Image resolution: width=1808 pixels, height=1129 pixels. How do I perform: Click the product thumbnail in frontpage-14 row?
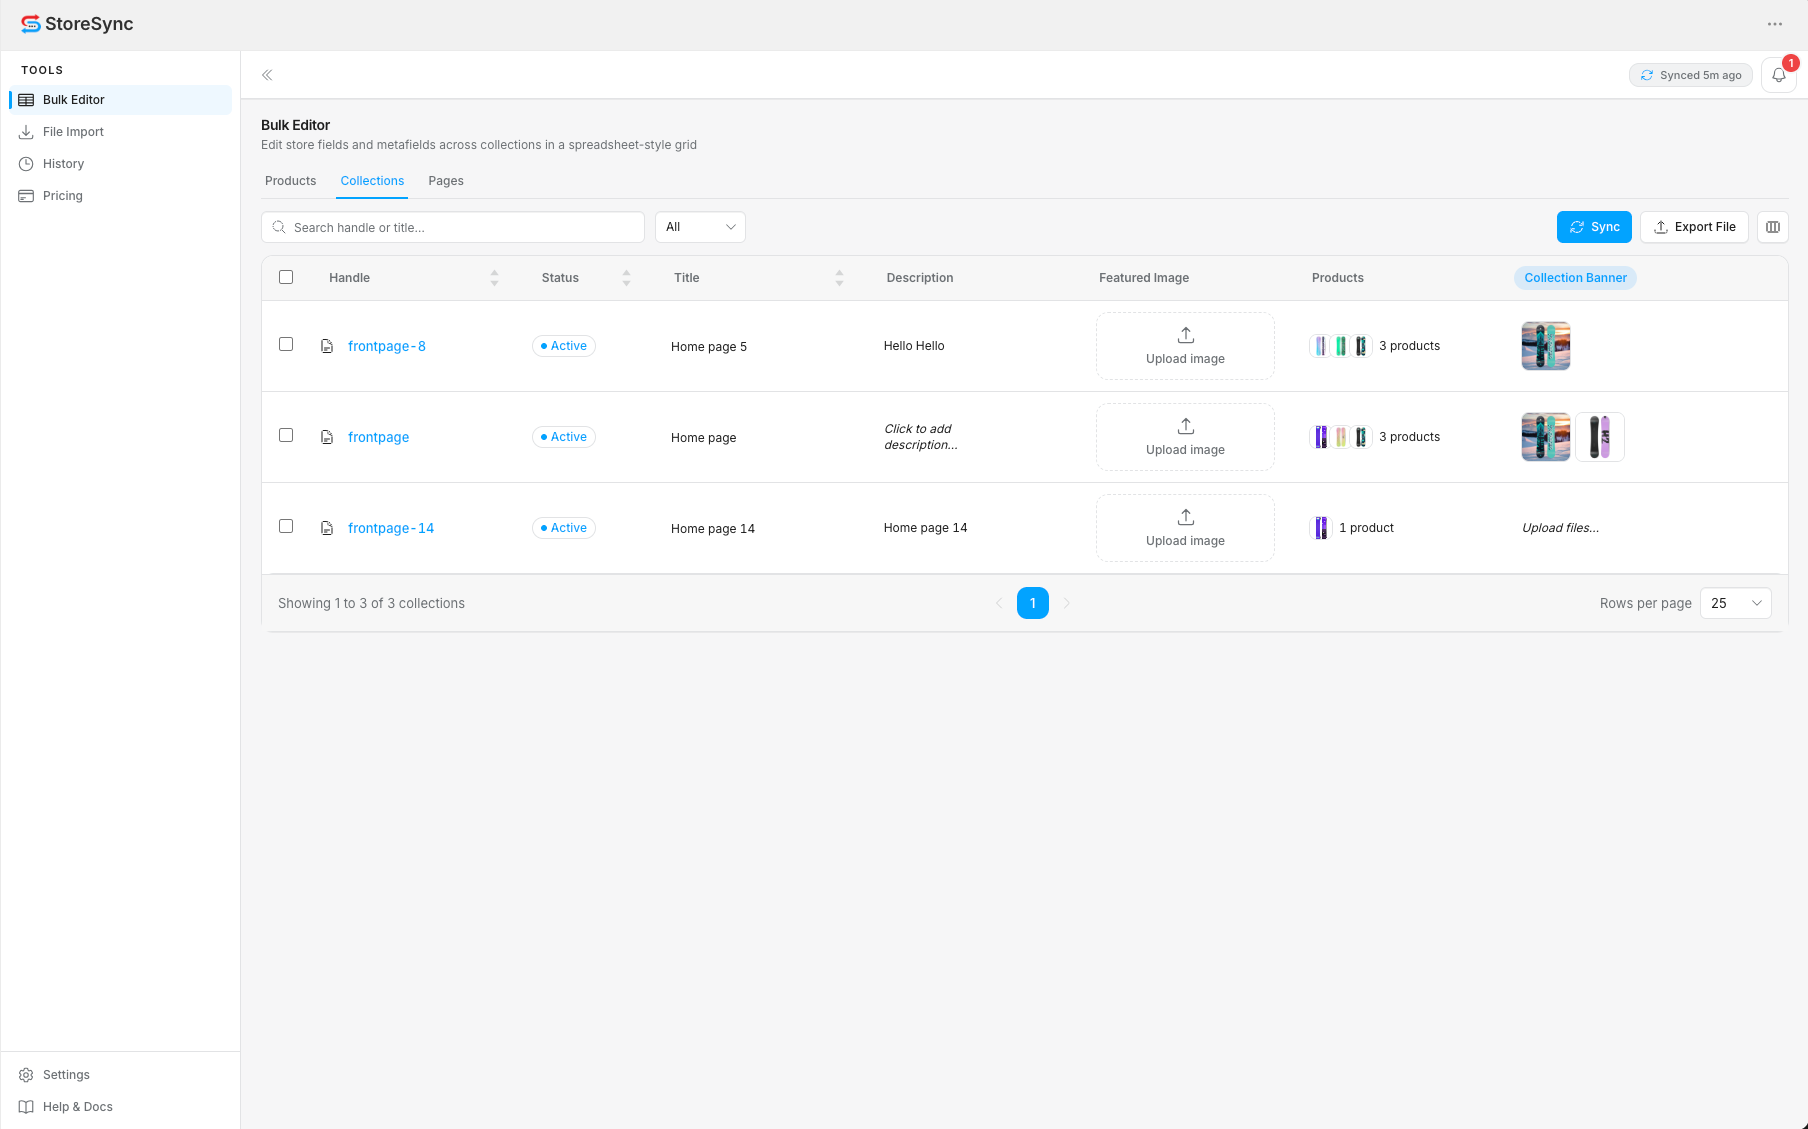tap(1321, 528)
